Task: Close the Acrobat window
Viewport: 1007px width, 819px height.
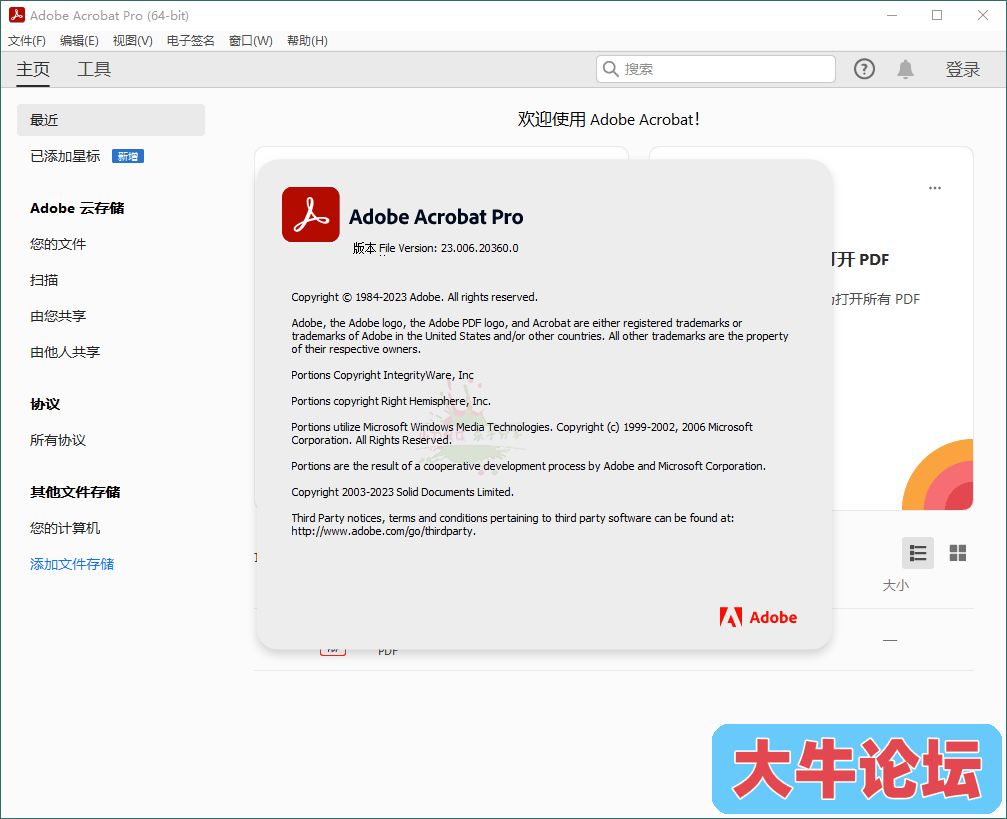Action: point(983,15)
